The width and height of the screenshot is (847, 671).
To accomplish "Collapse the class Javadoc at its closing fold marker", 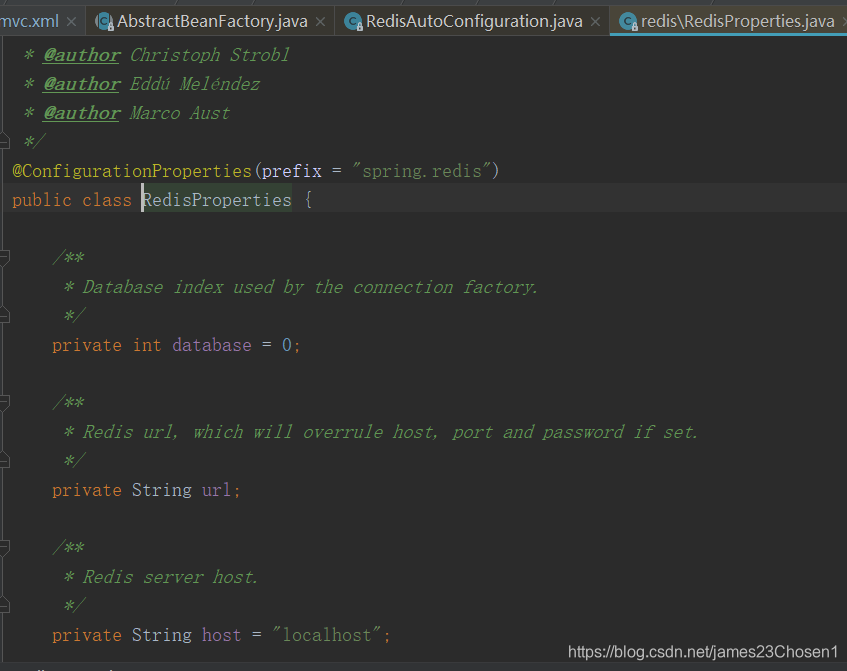I will click(4, 142).
